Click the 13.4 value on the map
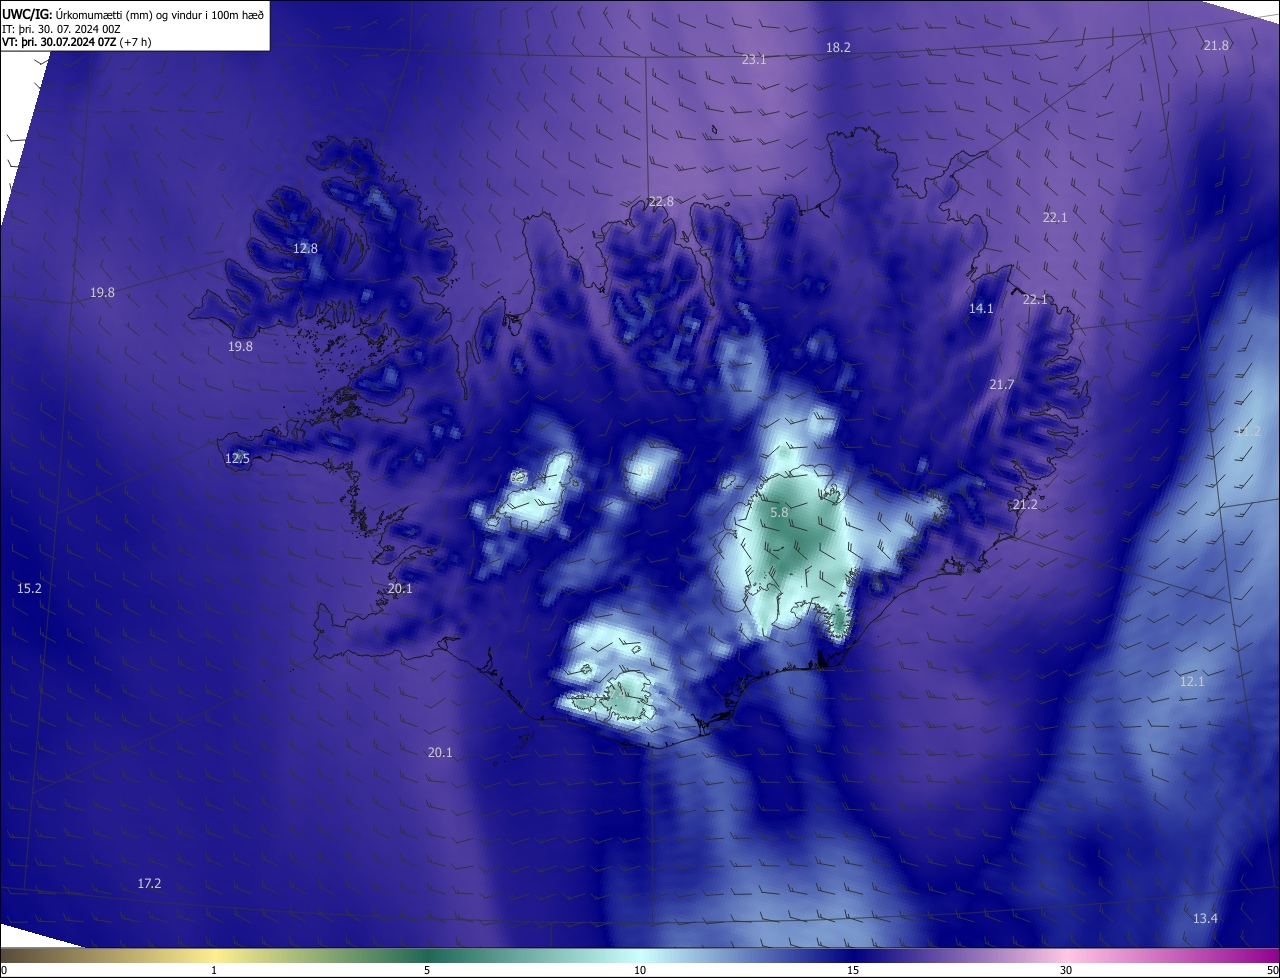 [1206, 918]
